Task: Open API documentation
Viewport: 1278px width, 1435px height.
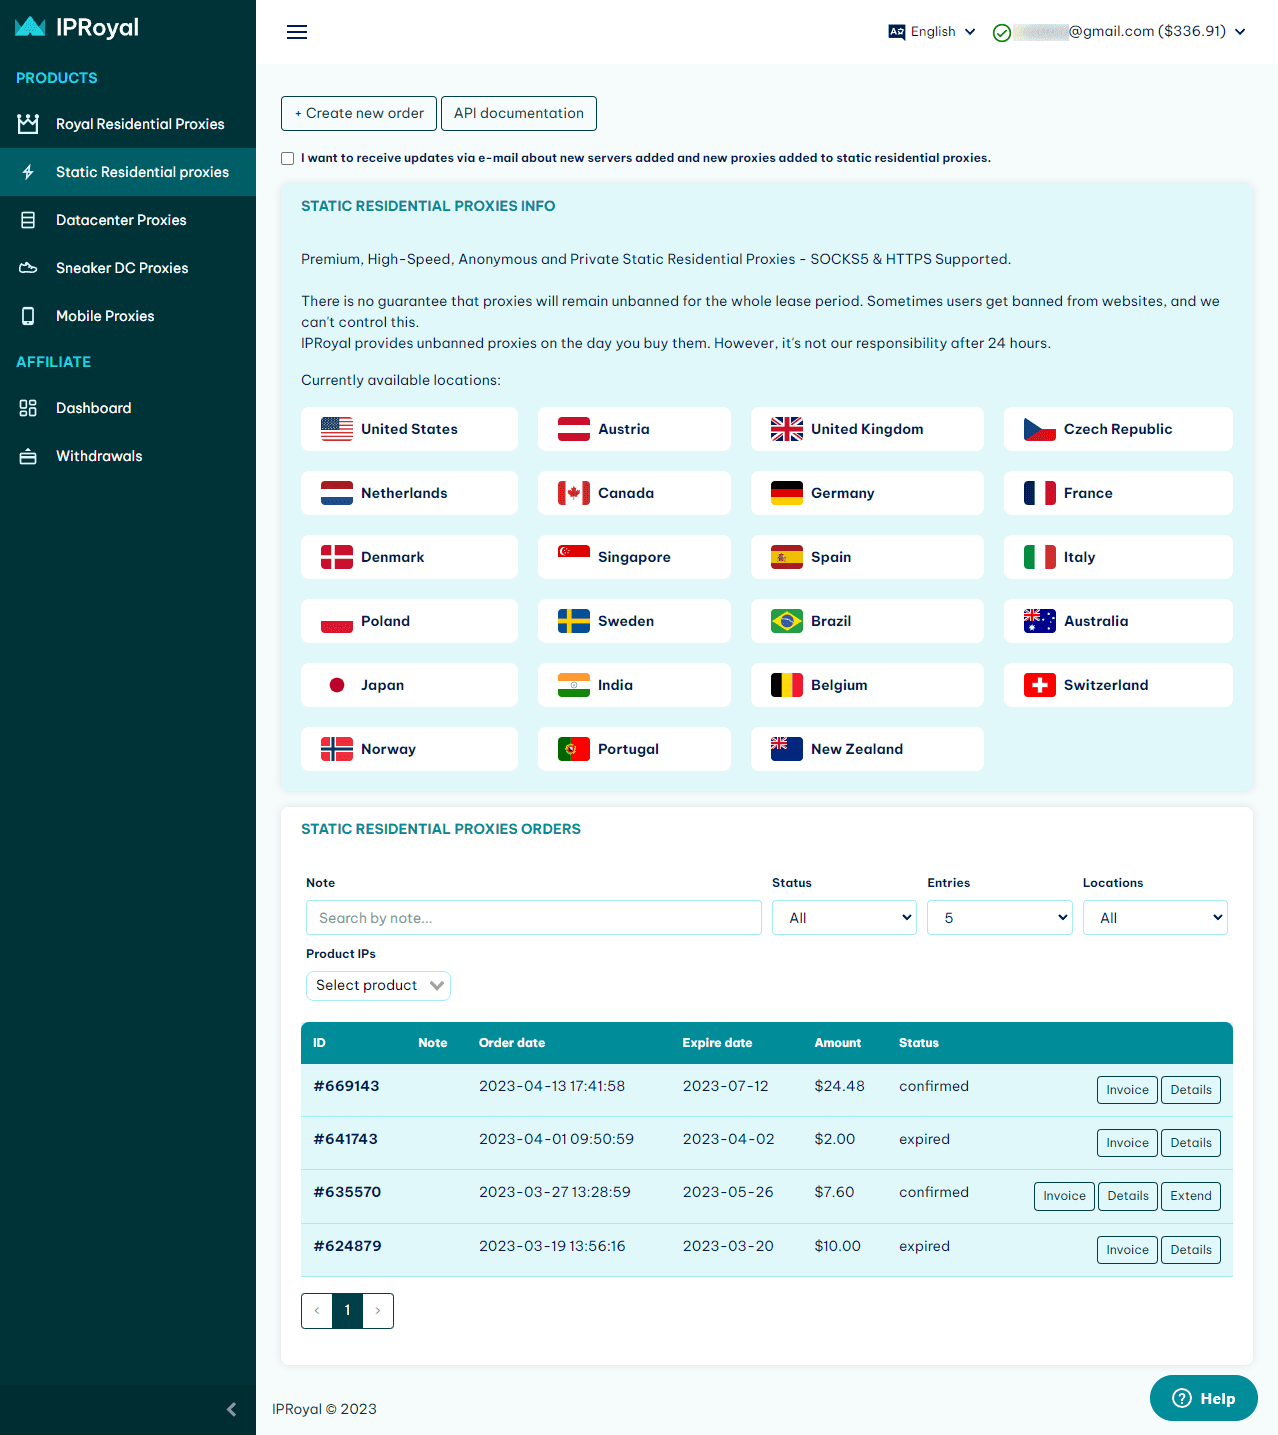Action: (519, 113)
